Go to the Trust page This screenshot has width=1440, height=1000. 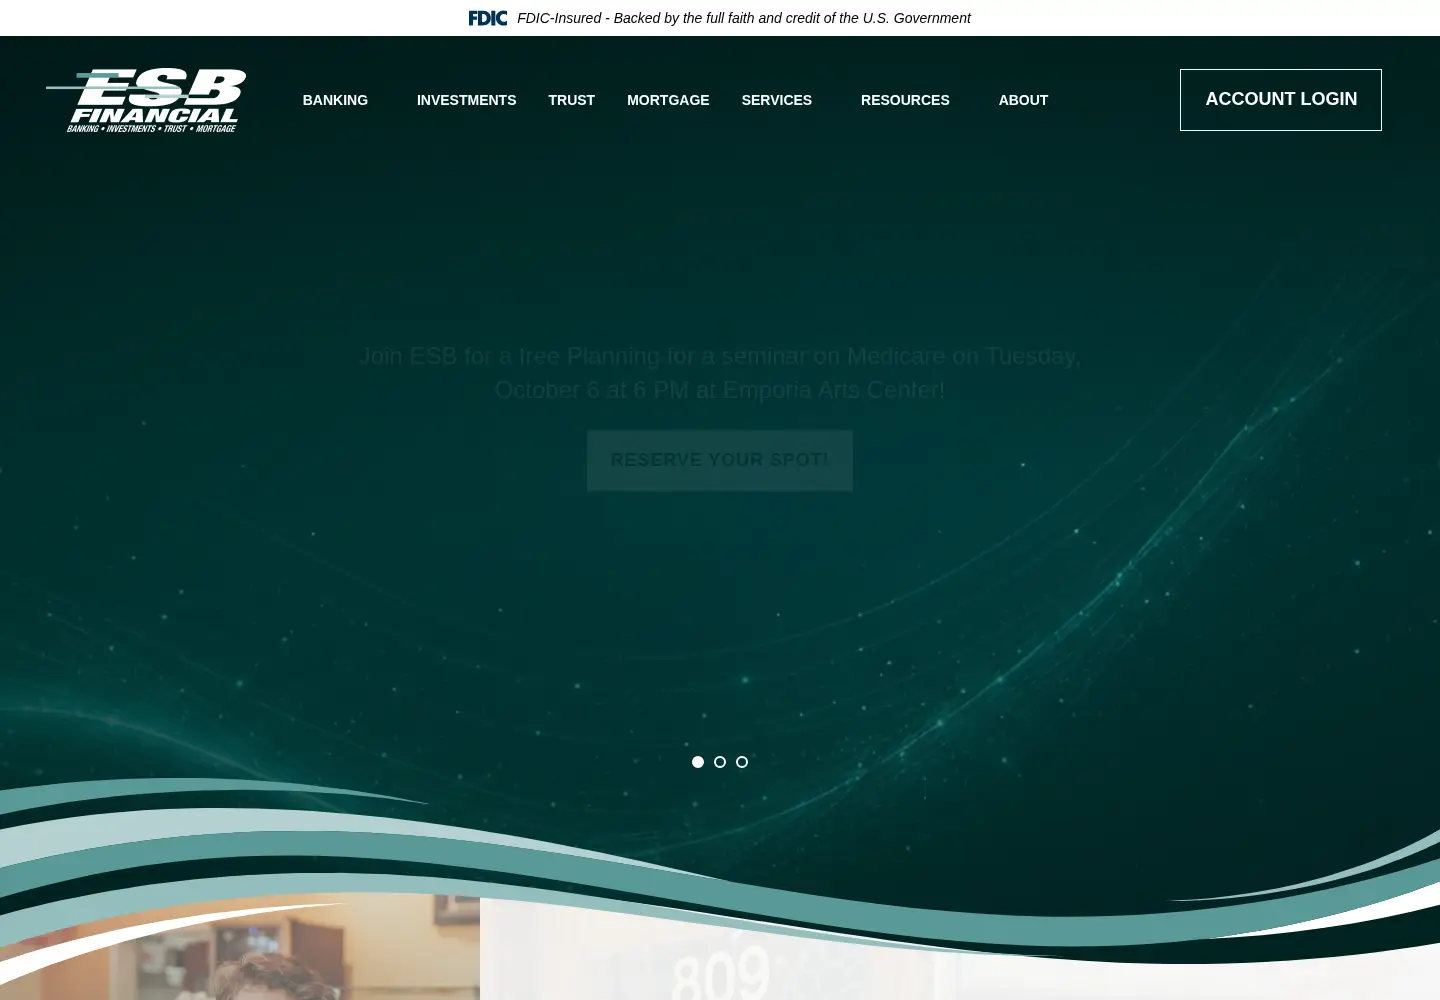click(x=571, y=100)
